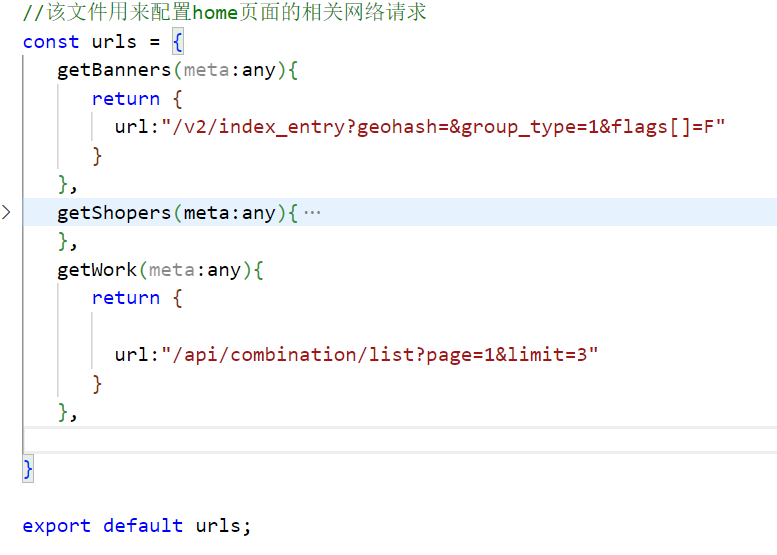Viewport: 777px width, 555px height.
Task: Click the Chinese comment on the first line
Action: click(x=225, y=13)
